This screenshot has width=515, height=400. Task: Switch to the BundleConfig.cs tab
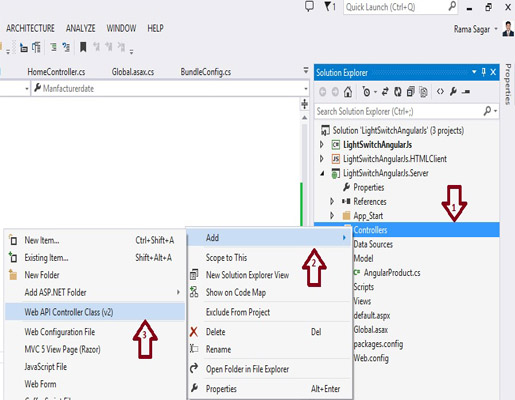point(206,72)
